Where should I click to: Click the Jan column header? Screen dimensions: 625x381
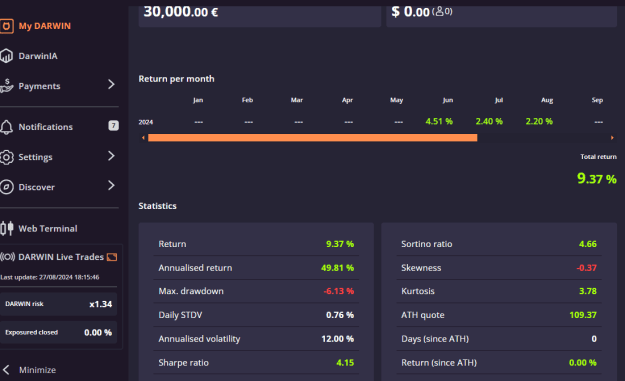tap(198, 100)
